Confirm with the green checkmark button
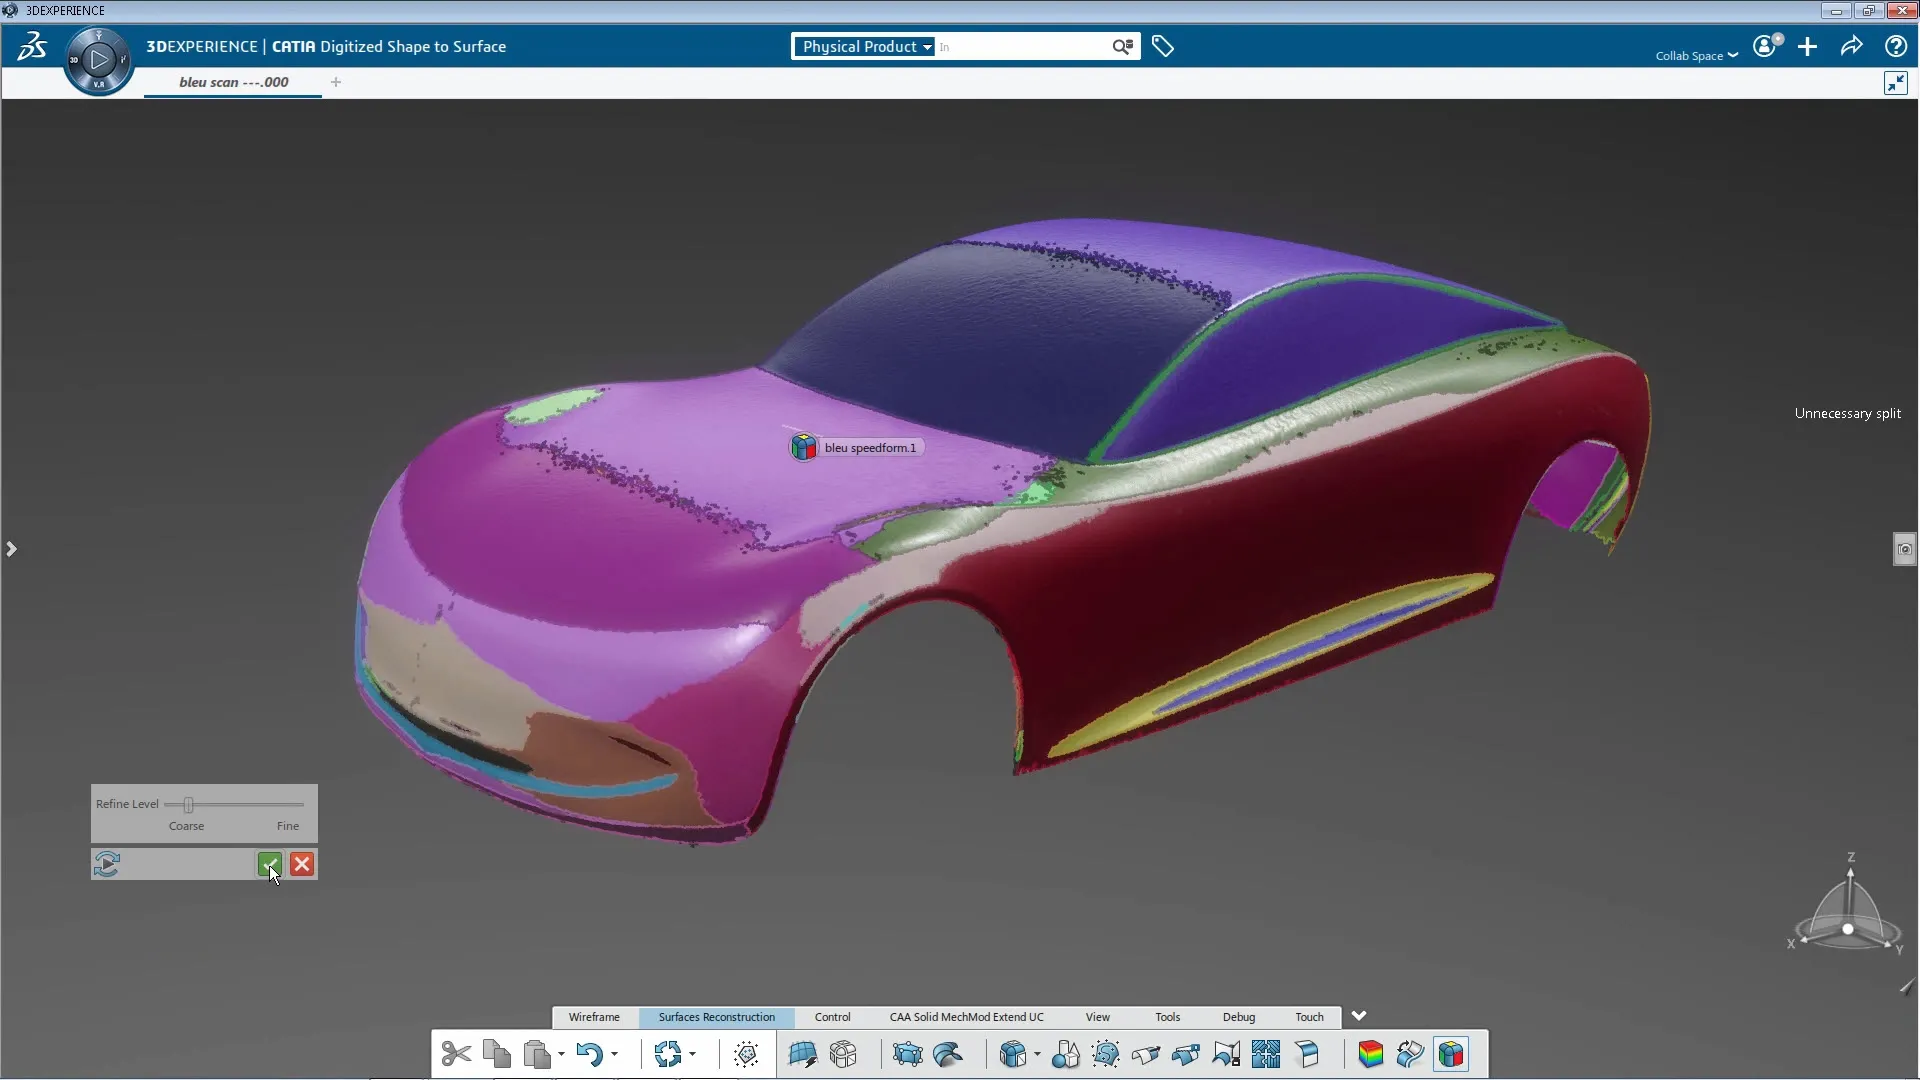This screenshot has width=1920, height=1080. click(x=268, y=864)
